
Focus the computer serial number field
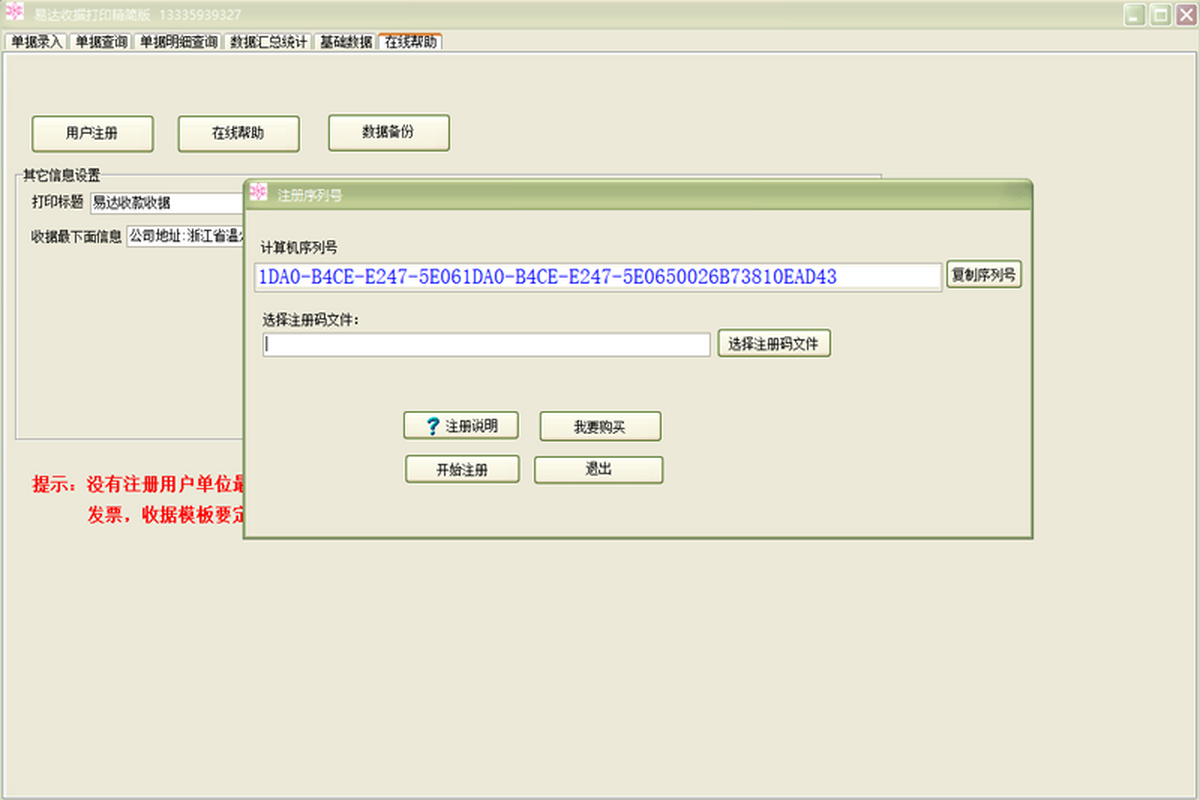point(598,277)
